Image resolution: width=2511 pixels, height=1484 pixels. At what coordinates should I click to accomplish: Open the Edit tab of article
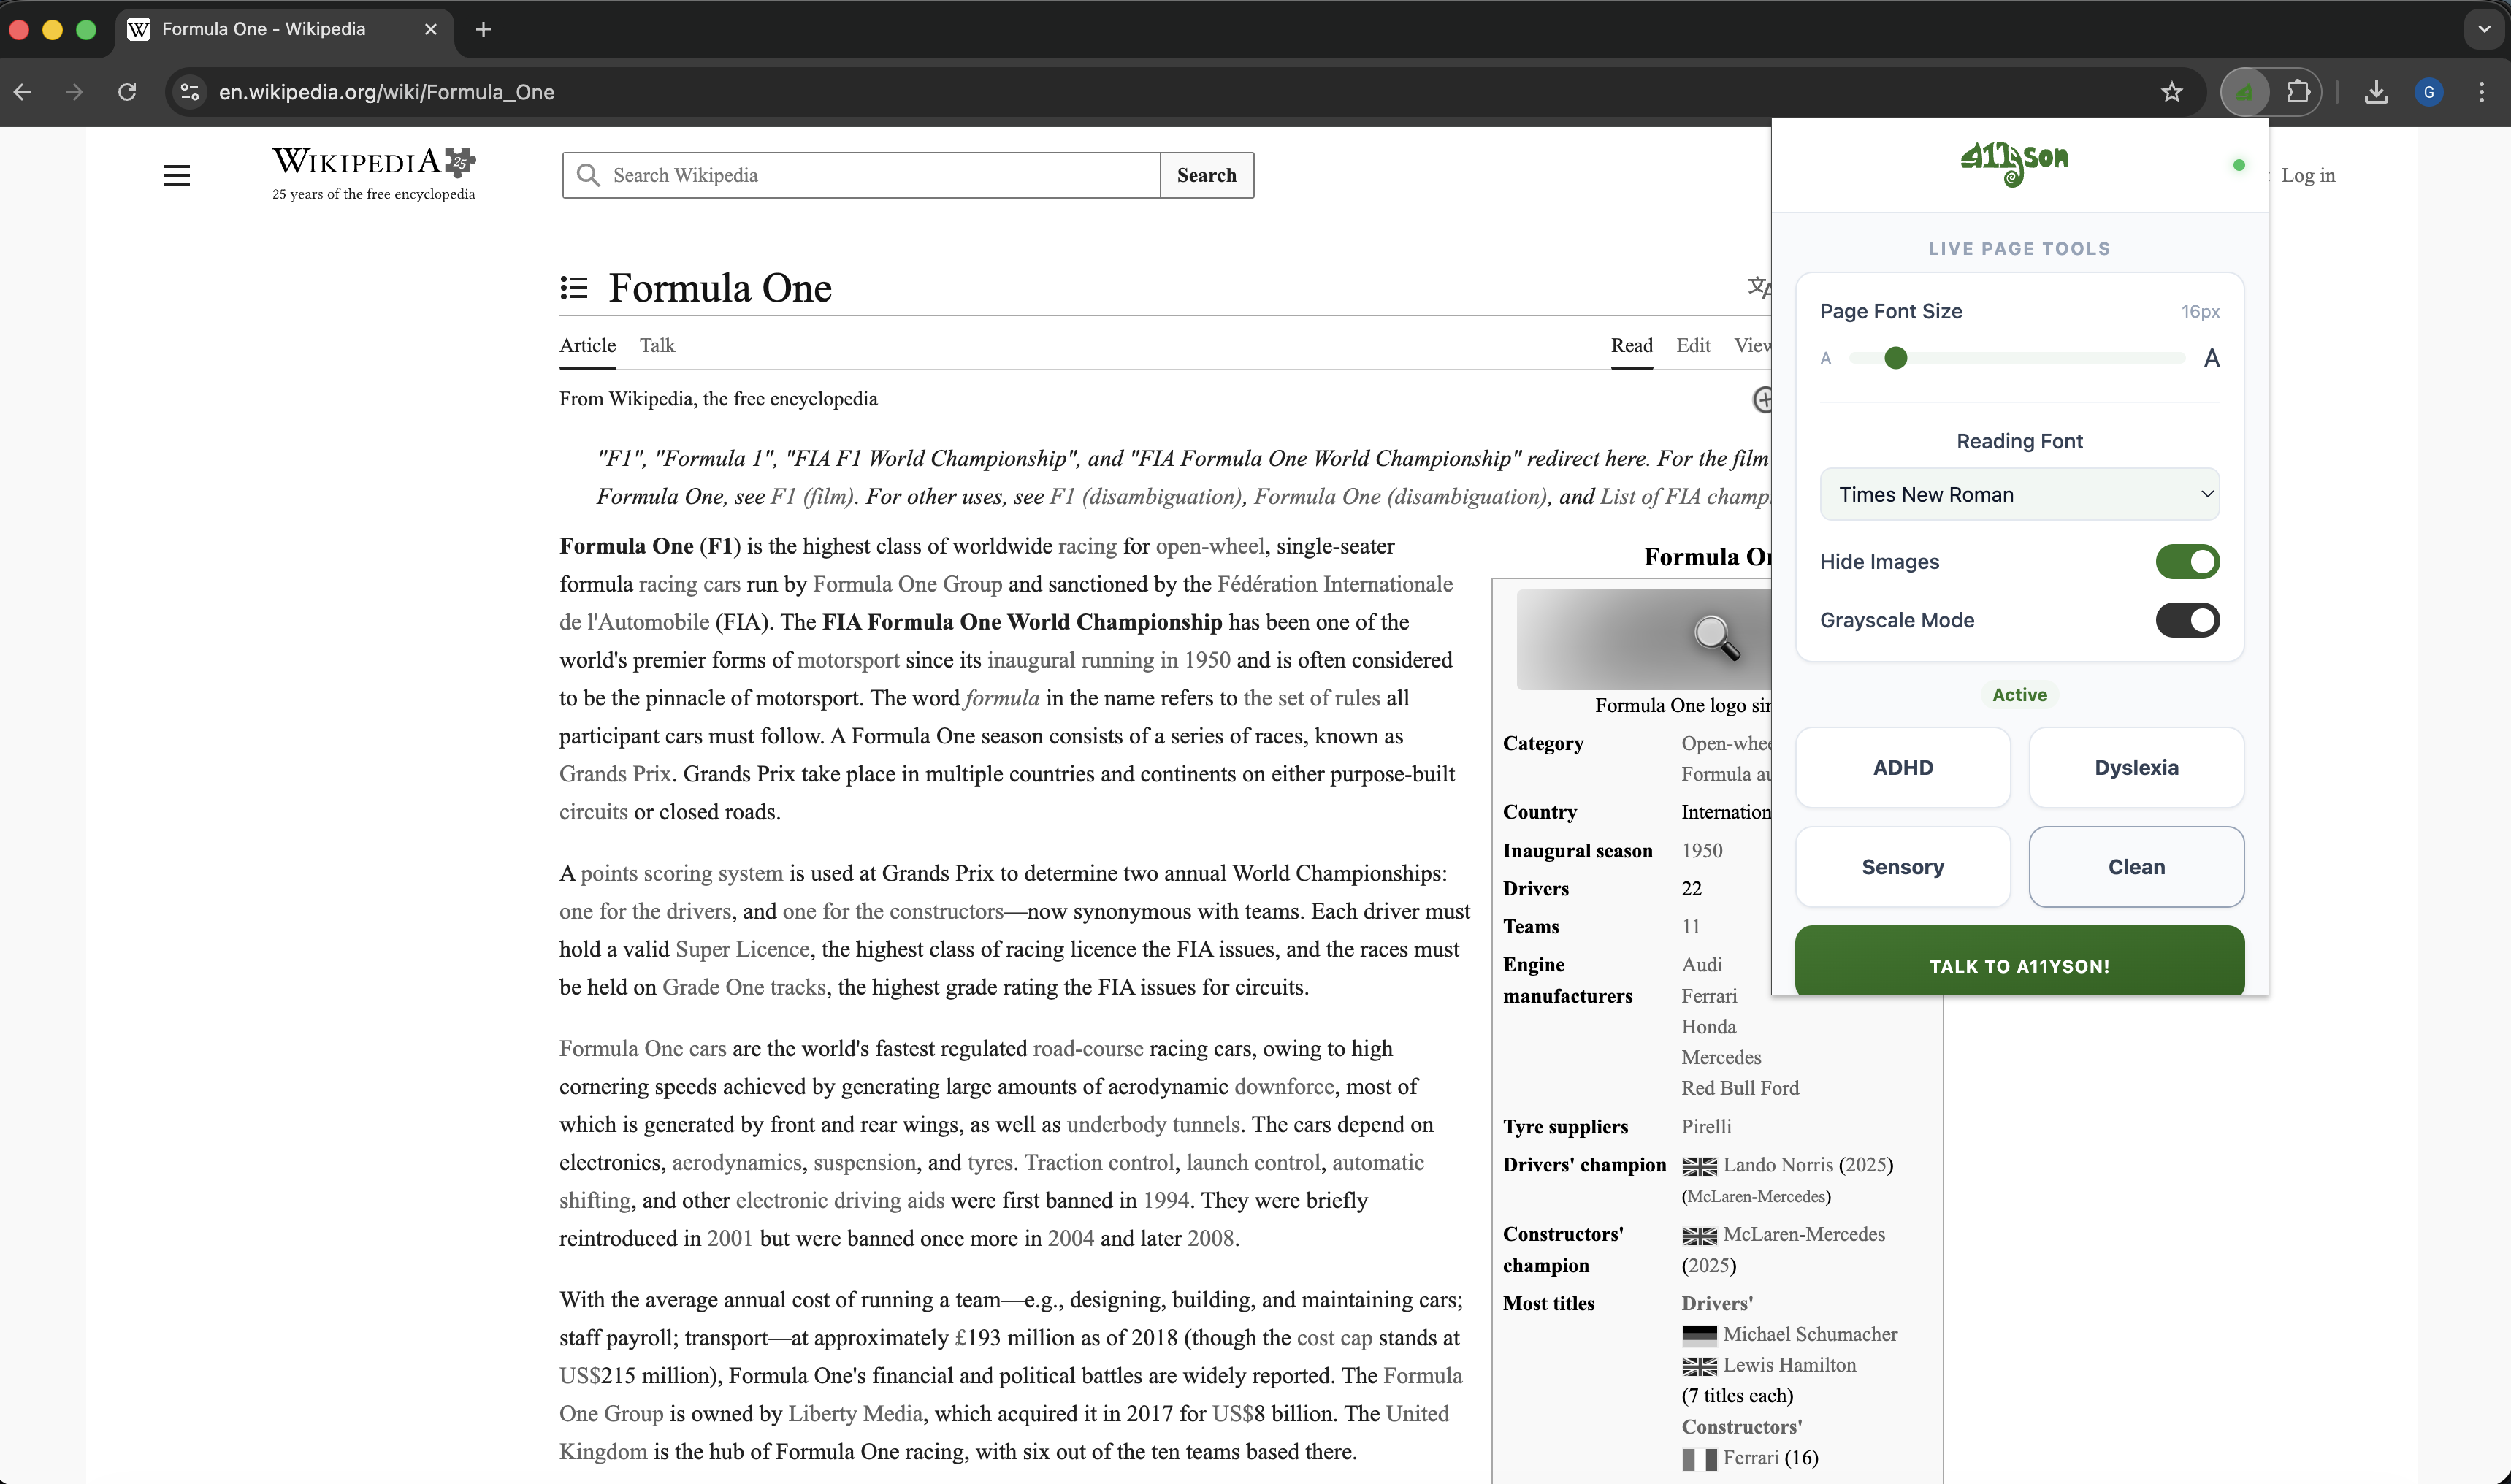pyautogui.click(x=1693, y=345)
